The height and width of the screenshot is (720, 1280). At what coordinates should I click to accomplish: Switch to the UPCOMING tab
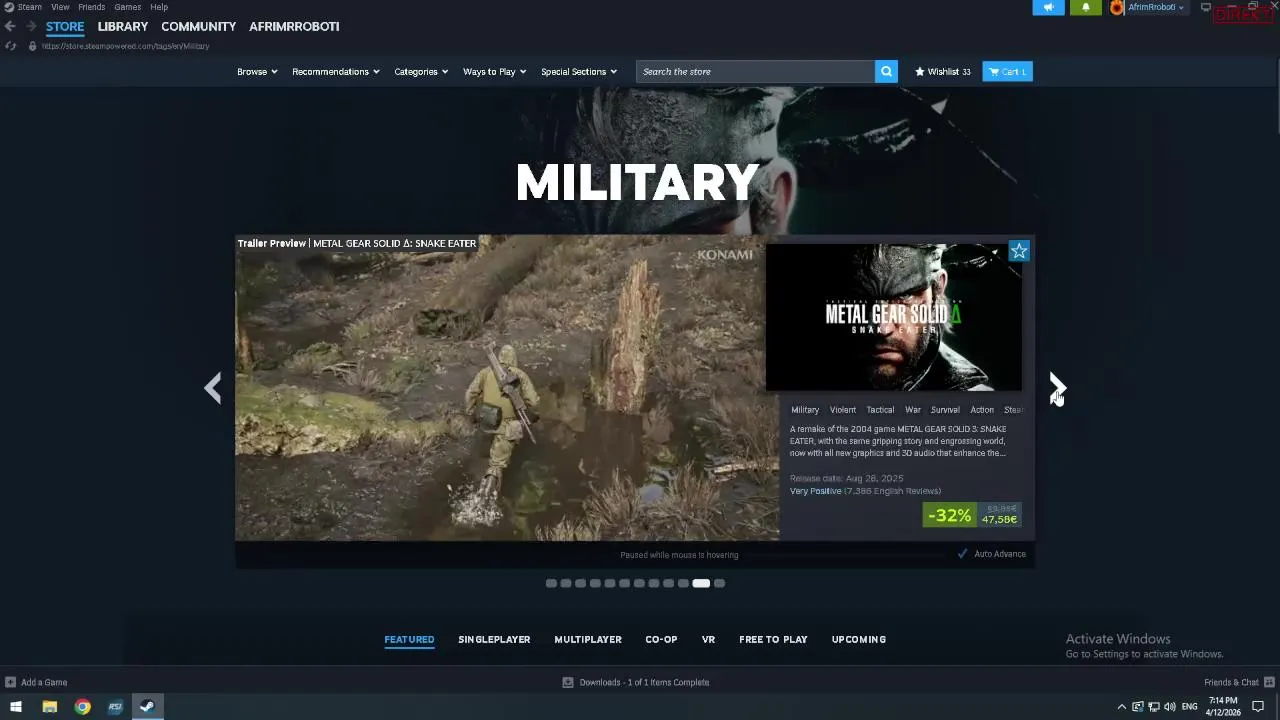[859, 639]
